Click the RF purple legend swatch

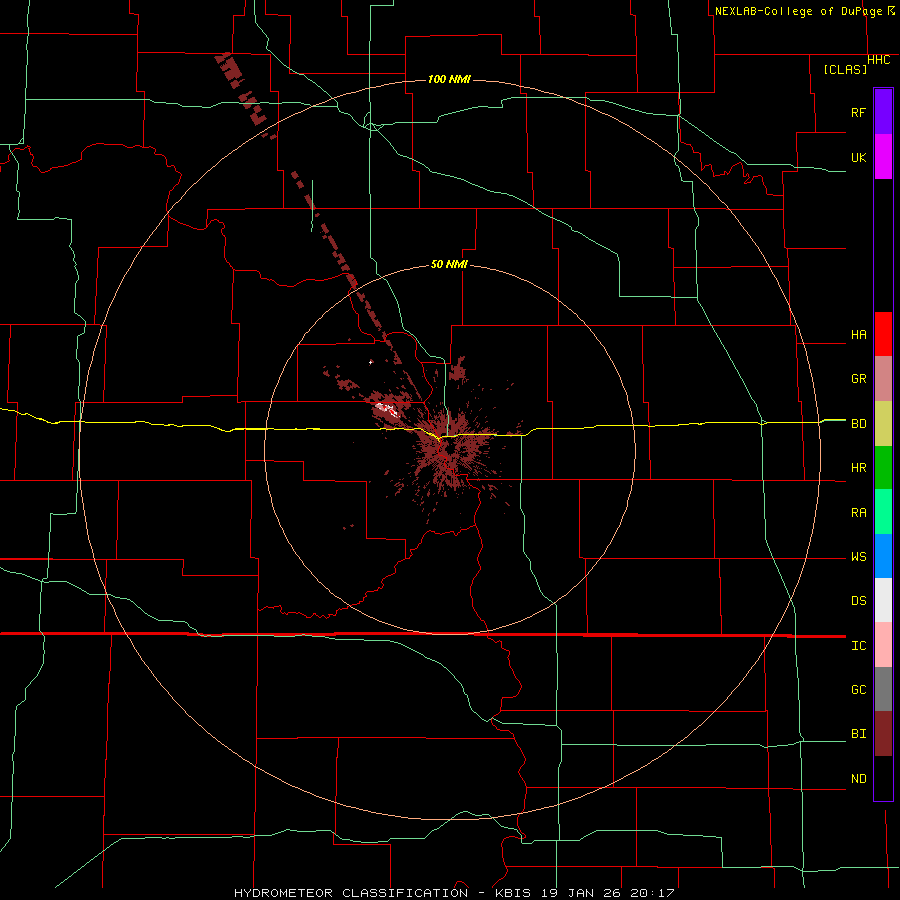coord(883,112)
